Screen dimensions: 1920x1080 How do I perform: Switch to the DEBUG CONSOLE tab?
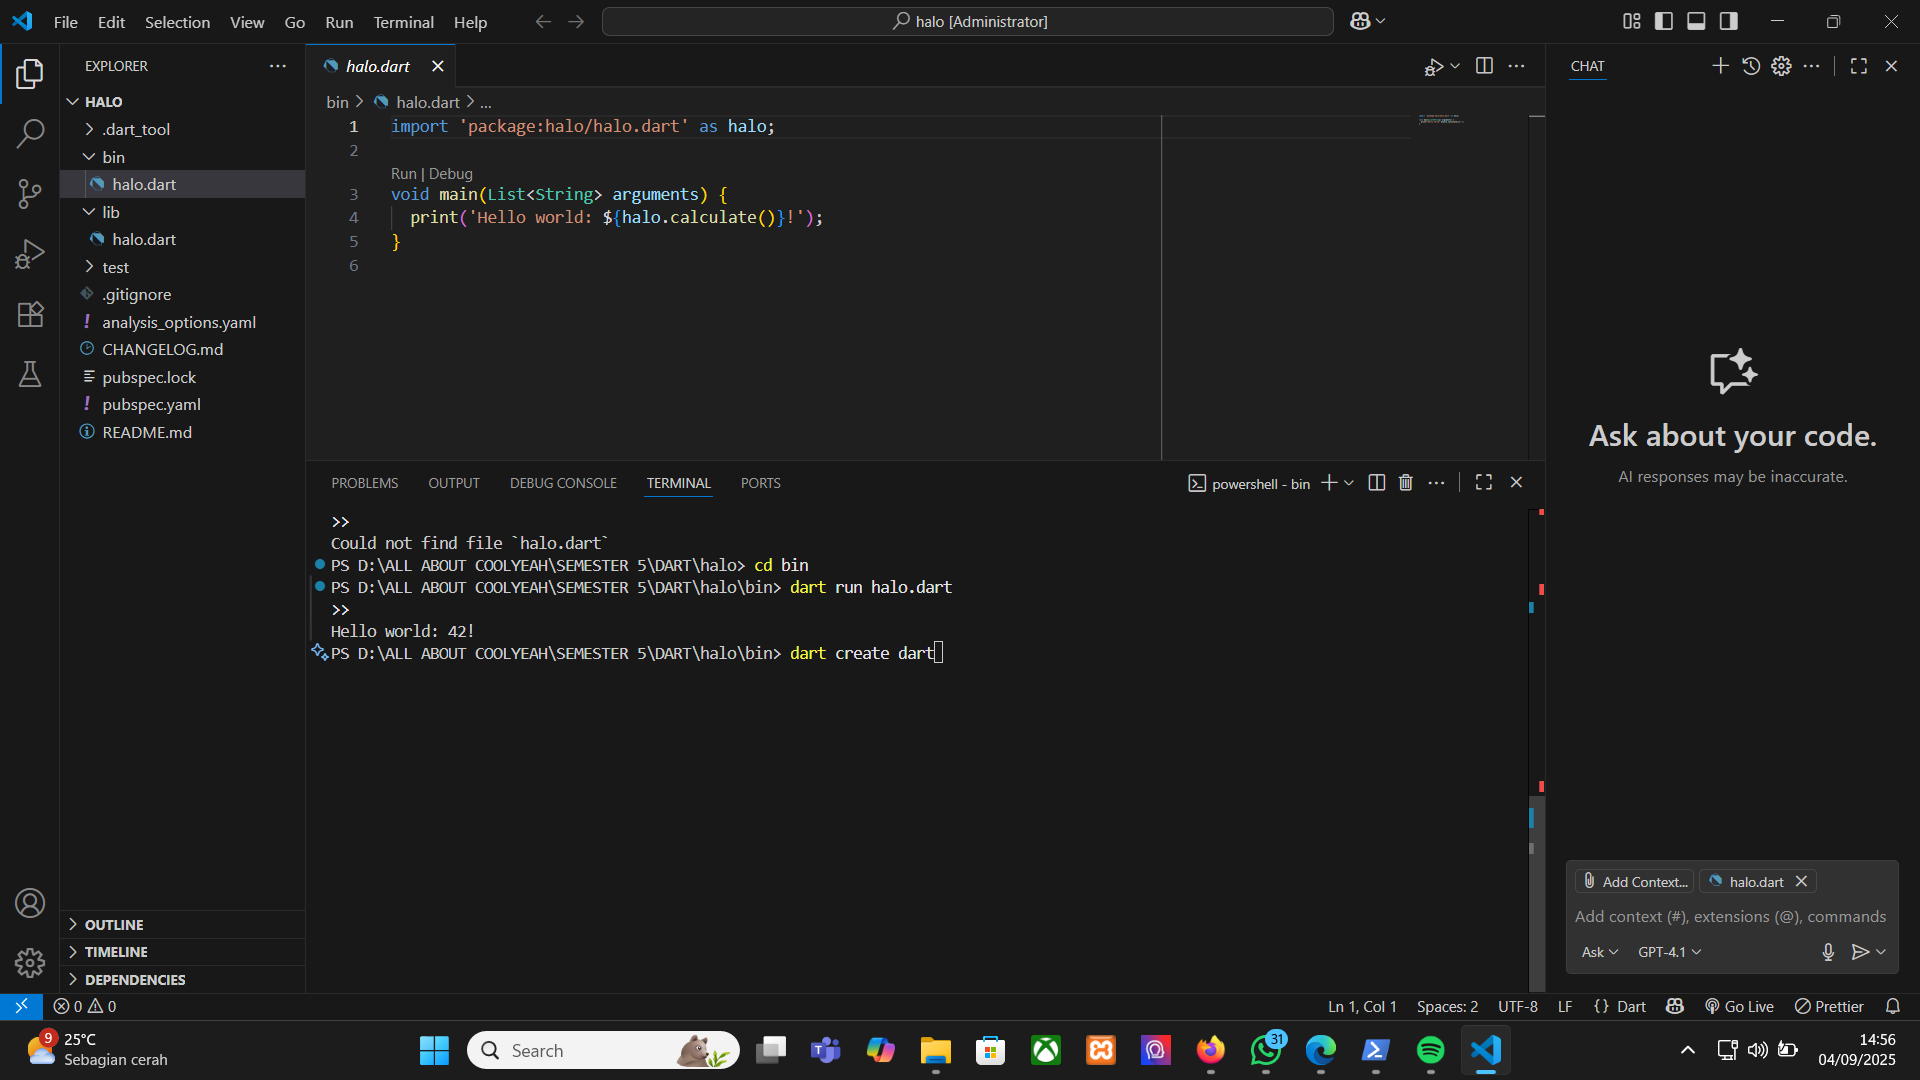tap(563, 483)
